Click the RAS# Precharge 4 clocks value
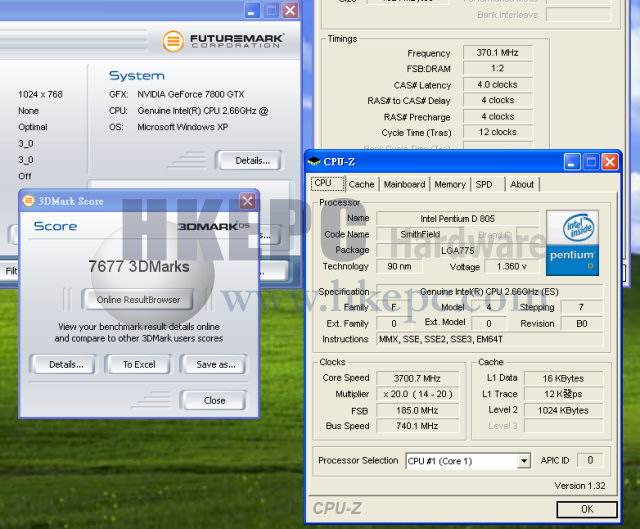This screenshot has height=529, width=640. (x=498, y=116)
